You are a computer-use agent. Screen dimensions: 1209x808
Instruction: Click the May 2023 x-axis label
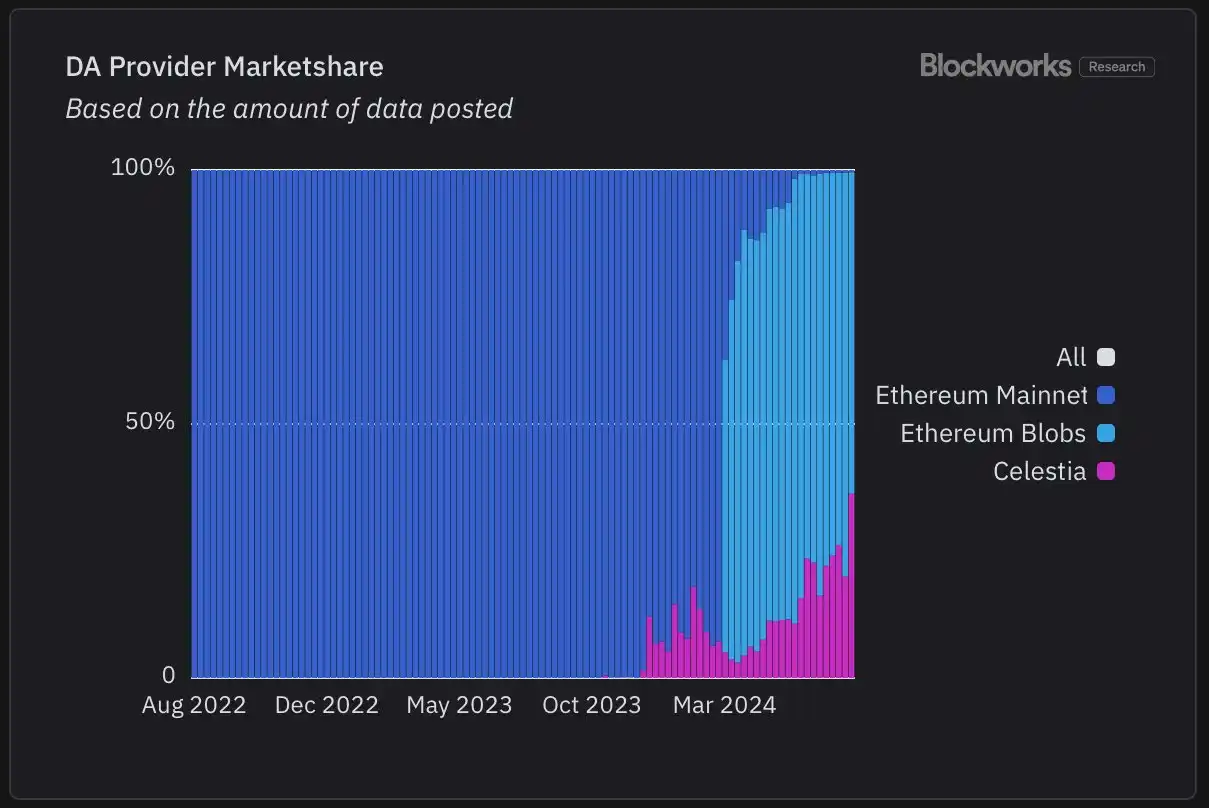tap(459, 705)
